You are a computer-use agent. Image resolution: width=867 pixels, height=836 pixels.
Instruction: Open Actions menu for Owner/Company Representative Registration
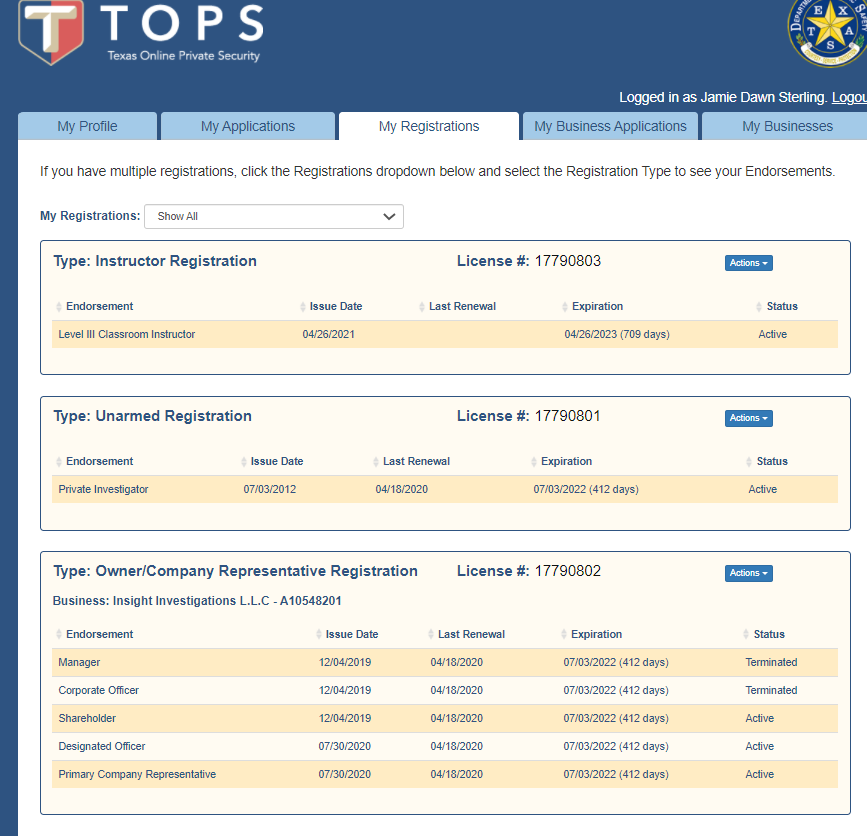[x=748, y=573]
